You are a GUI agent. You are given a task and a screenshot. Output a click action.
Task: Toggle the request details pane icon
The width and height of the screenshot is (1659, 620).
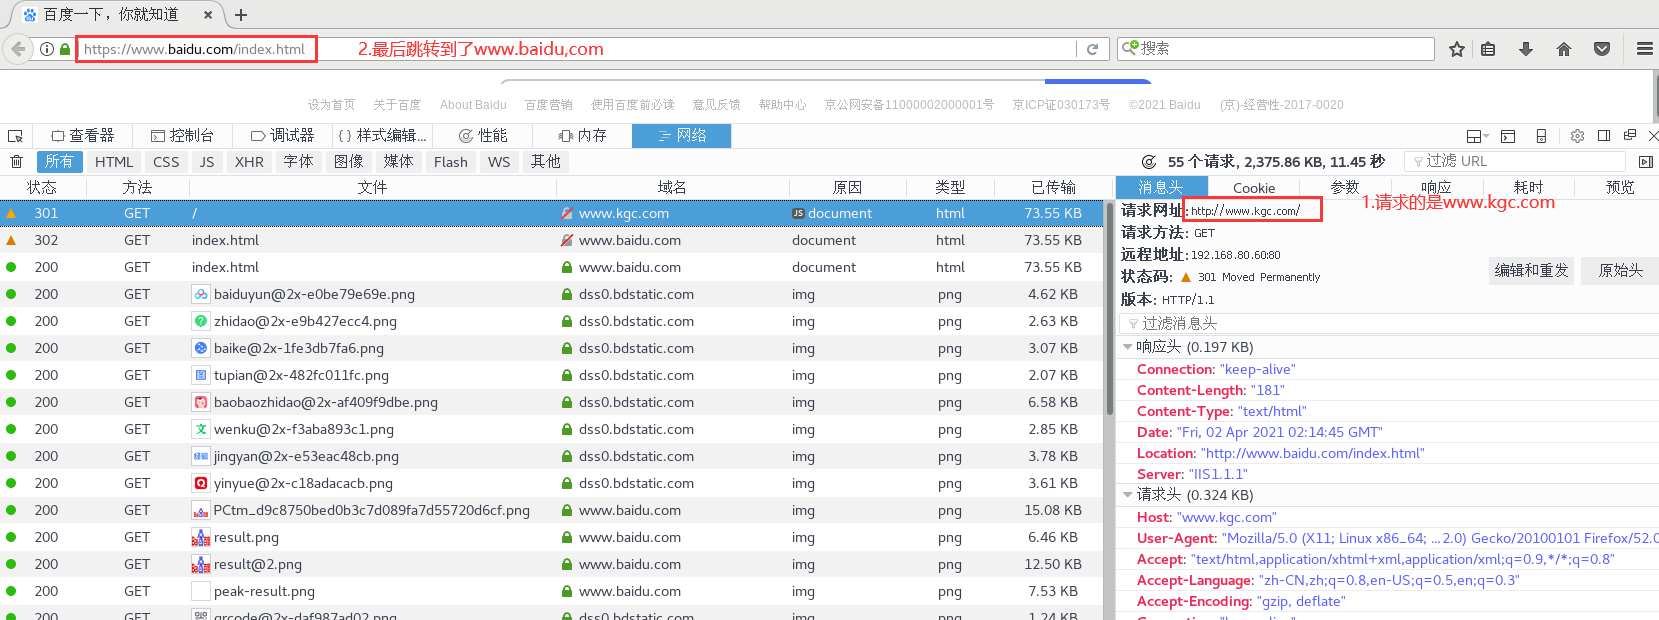tap(1646, 162)
